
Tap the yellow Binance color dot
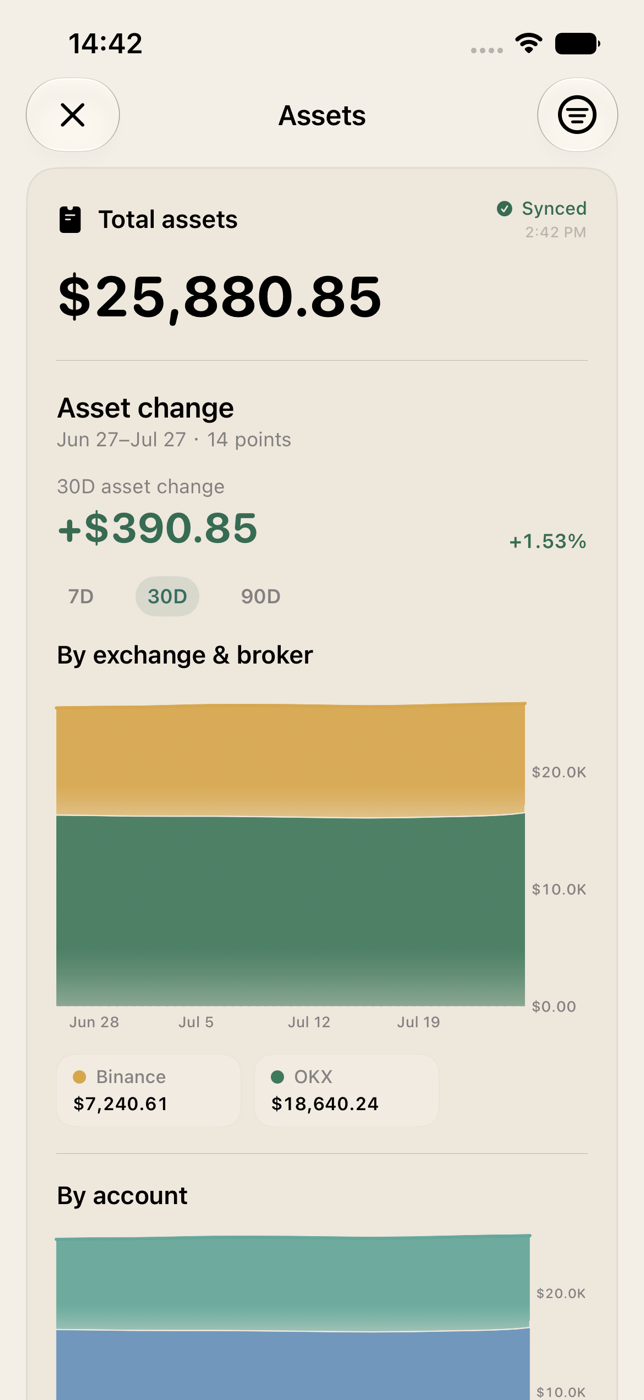pyautogui.click(x=80, y=1077)
